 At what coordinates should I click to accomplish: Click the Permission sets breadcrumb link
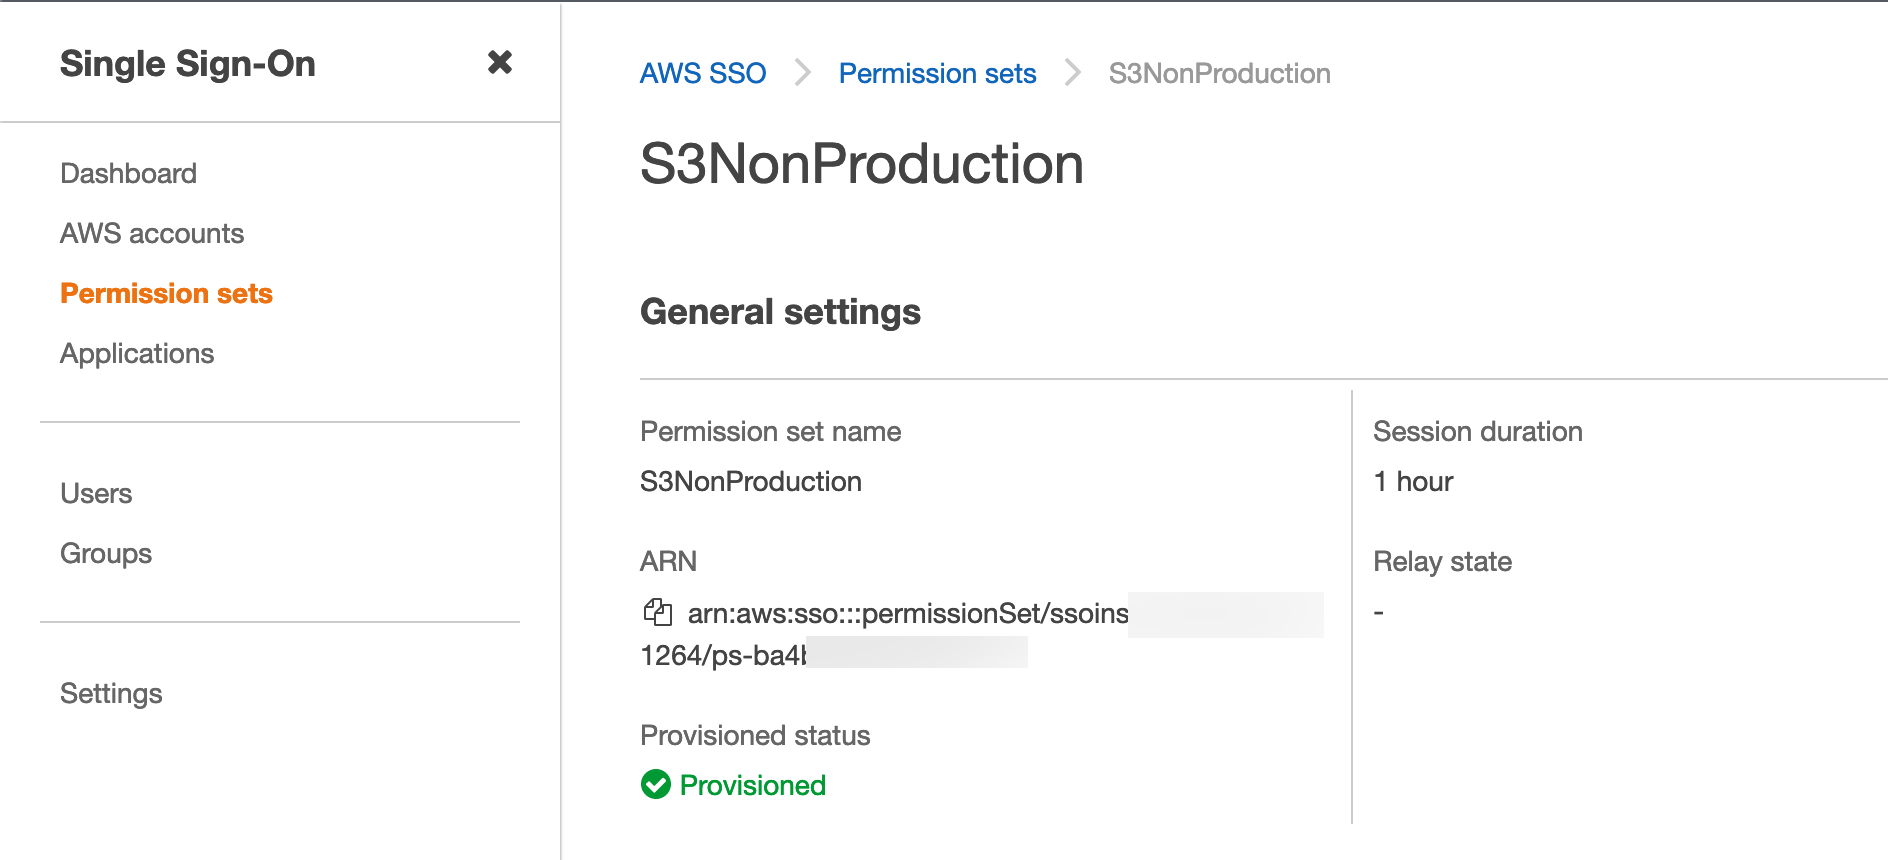tap(937, 73)
